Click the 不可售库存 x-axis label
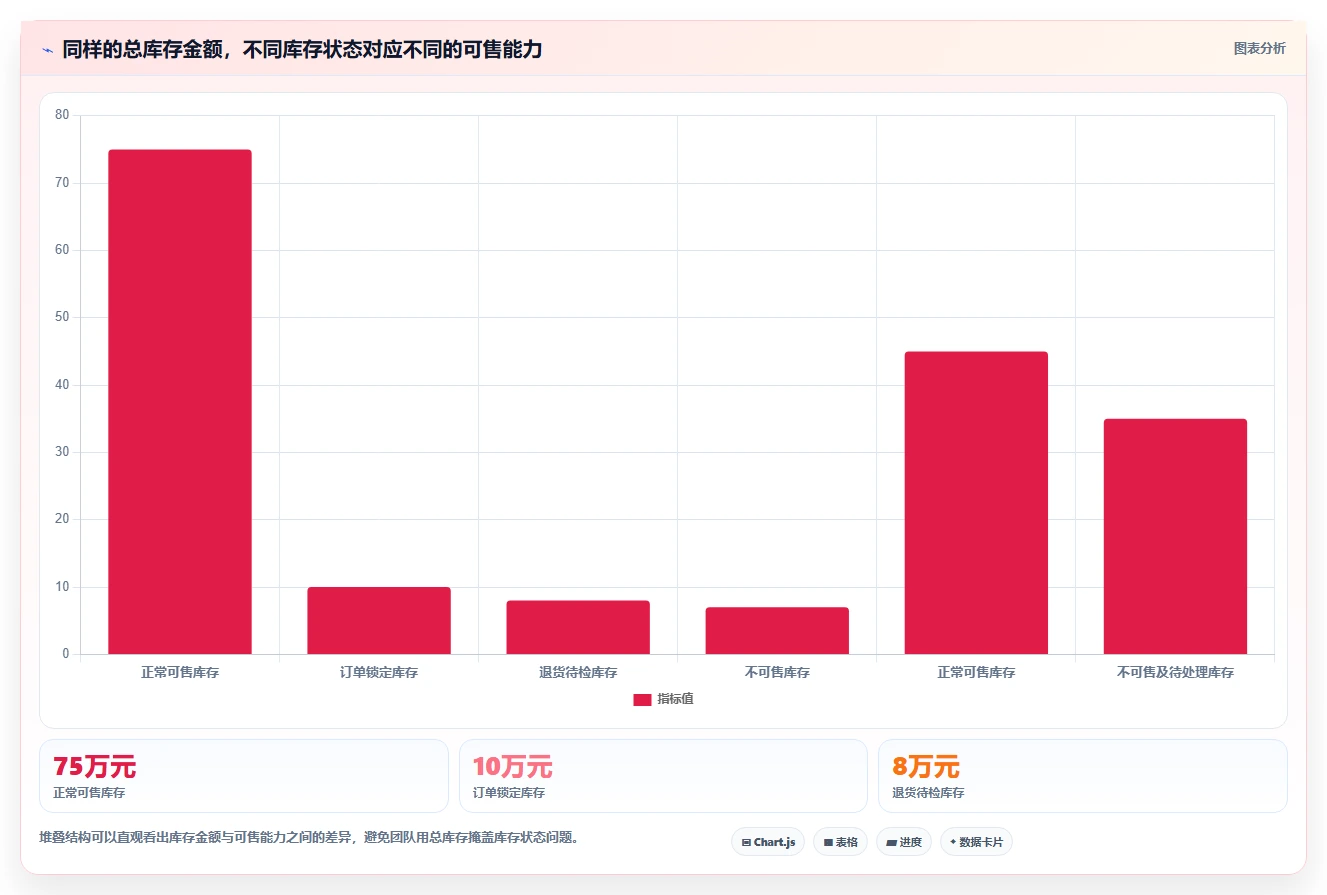 [x=777, y=673]
